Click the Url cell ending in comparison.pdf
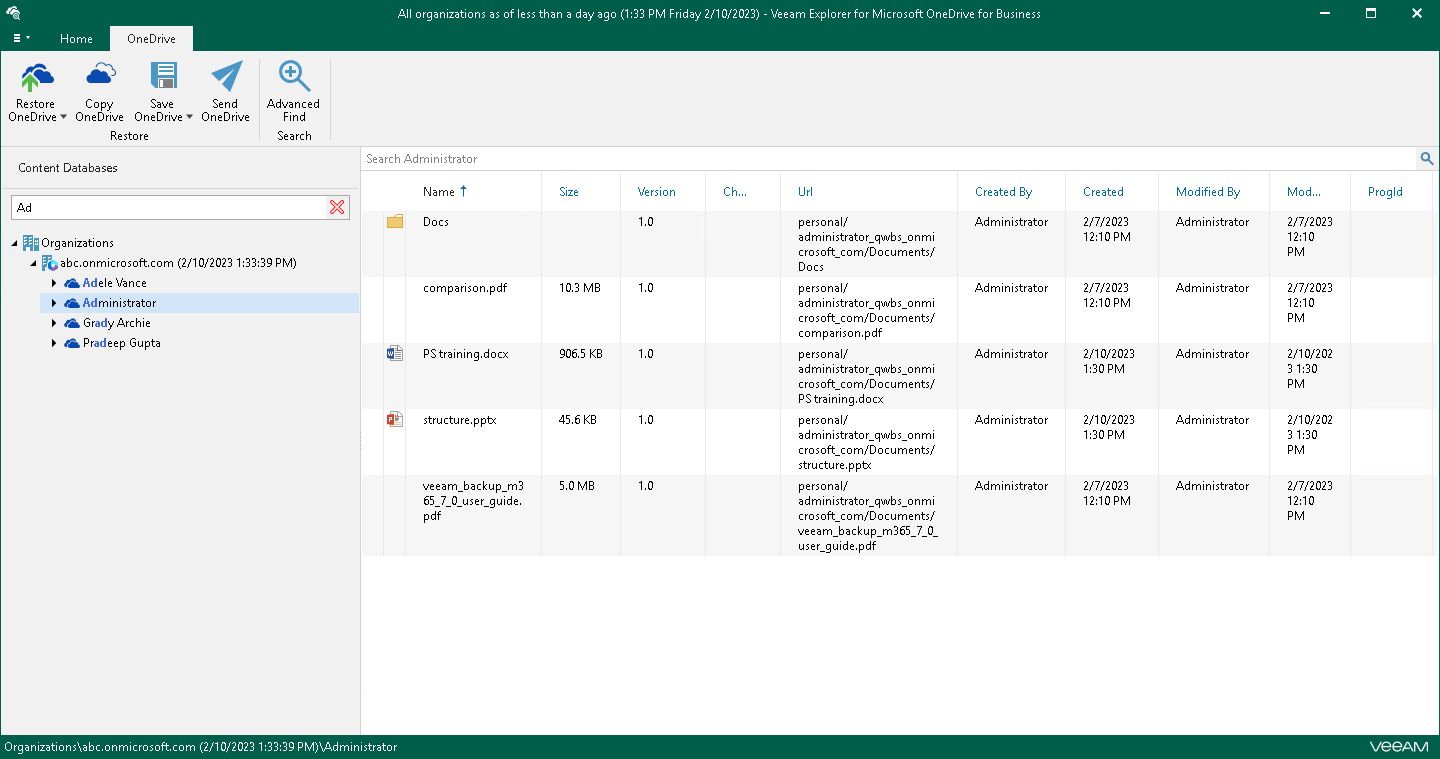Viewport: 1440px width, 759px height. point(867,310)
